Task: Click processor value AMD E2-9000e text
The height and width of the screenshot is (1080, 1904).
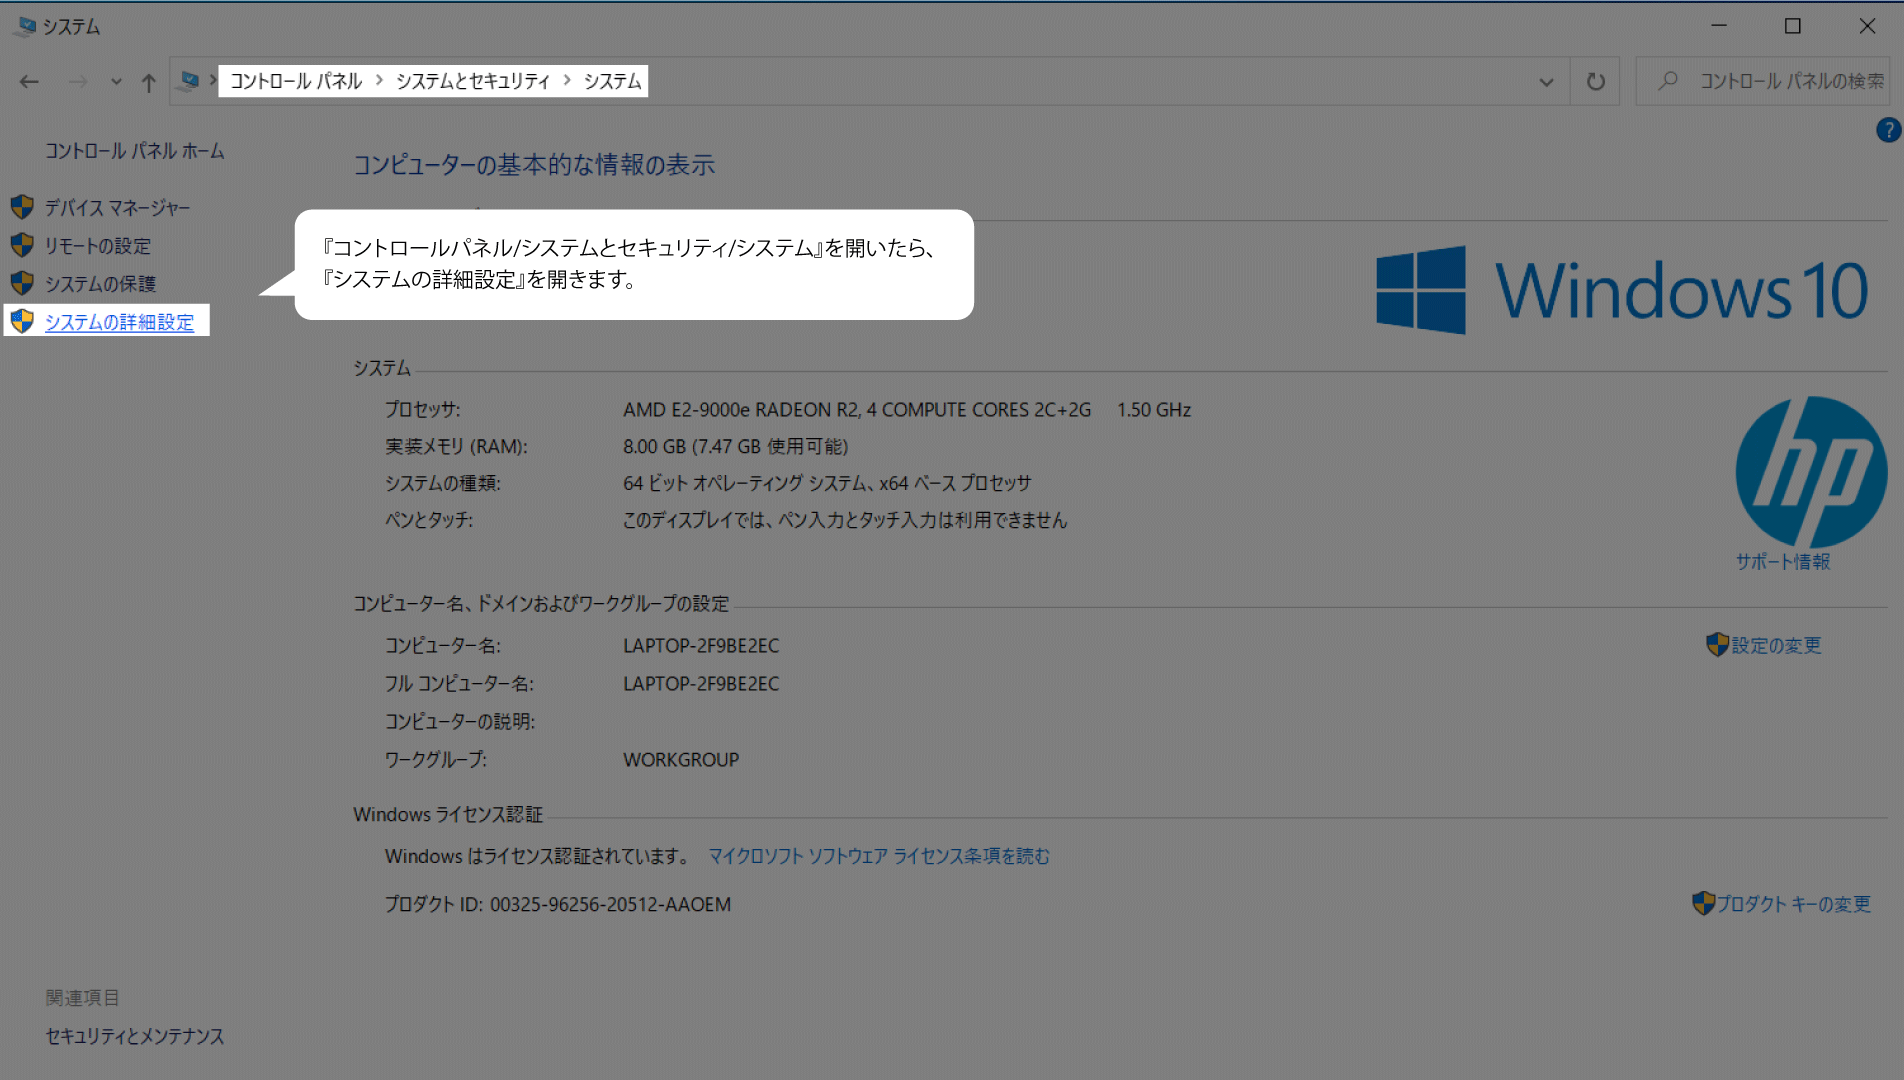Action: coord(857,410)
